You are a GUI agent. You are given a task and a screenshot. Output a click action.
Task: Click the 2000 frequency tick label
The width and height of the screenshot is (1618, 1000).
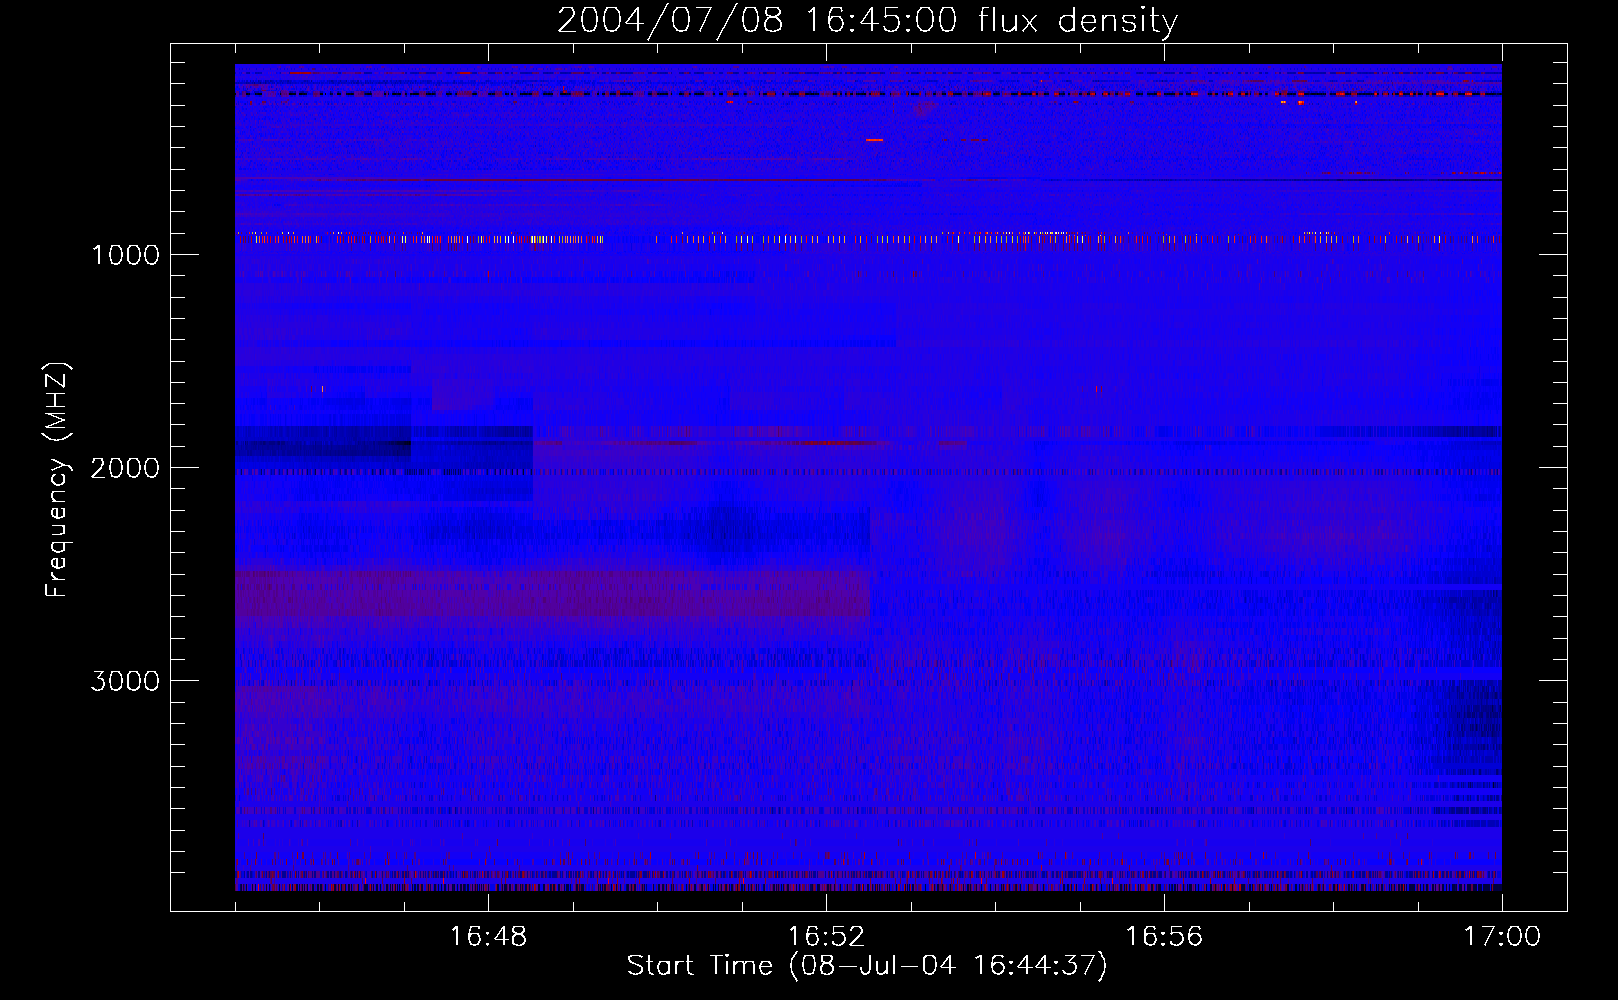(125, 468)
